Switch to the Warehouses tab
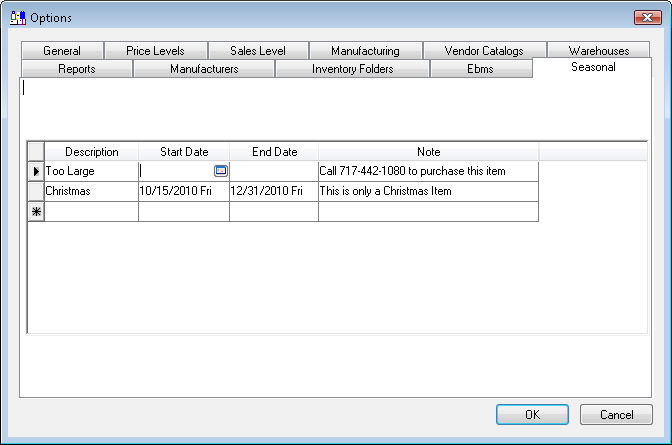The height and width of the screenshot is (445, 672). click(x=599, y=51)
